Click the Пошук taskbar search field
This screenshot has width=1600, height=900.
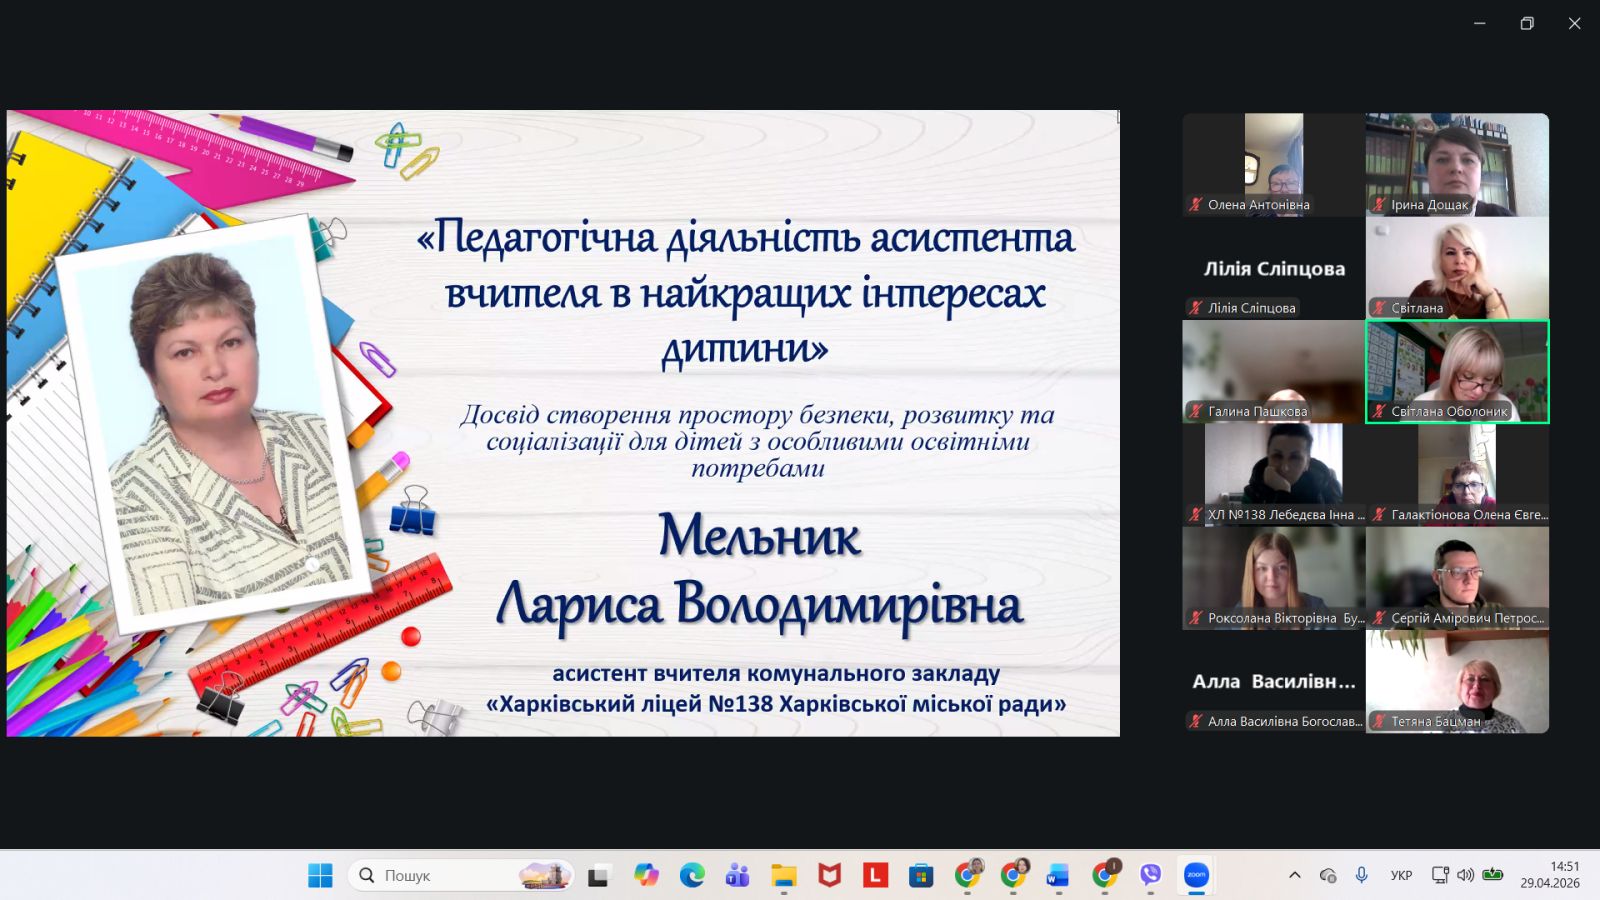click(x=440, y=875)
